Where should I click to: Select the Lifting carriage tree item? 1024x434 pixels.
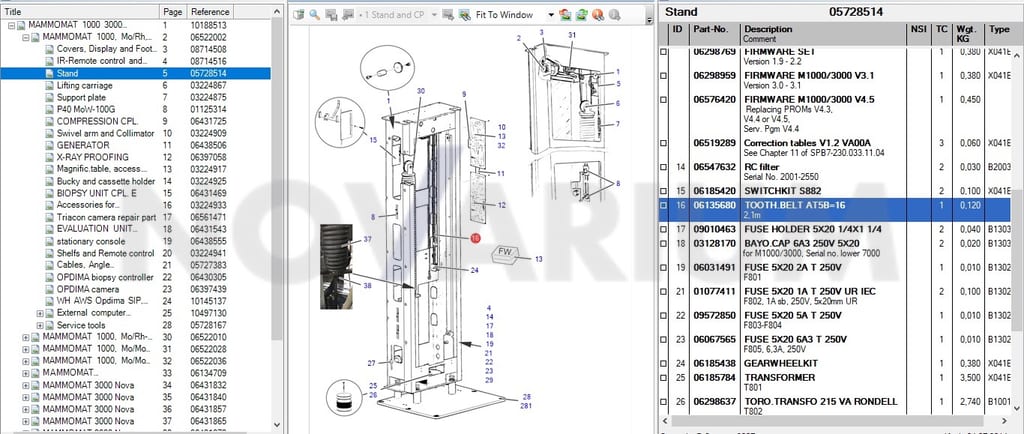click(84, 85)
